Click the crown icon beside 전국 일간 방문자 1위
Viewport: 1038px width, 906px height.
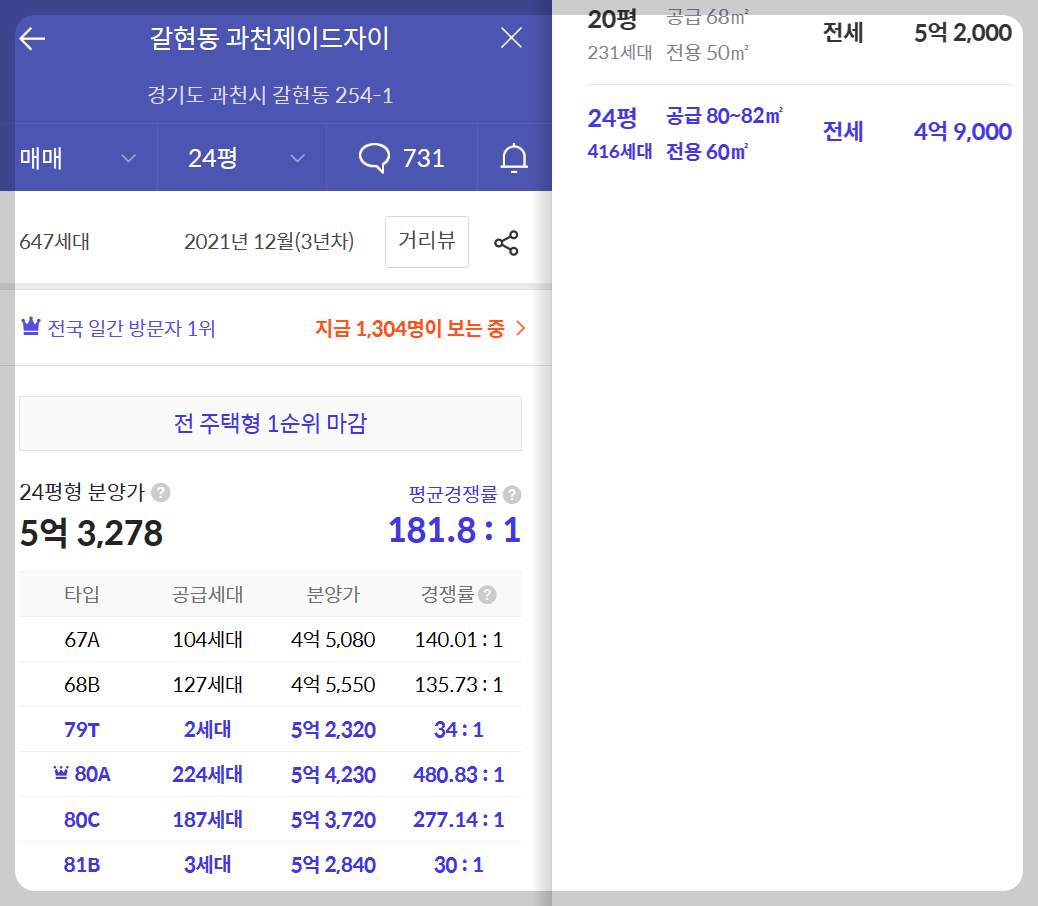[29, 326]
